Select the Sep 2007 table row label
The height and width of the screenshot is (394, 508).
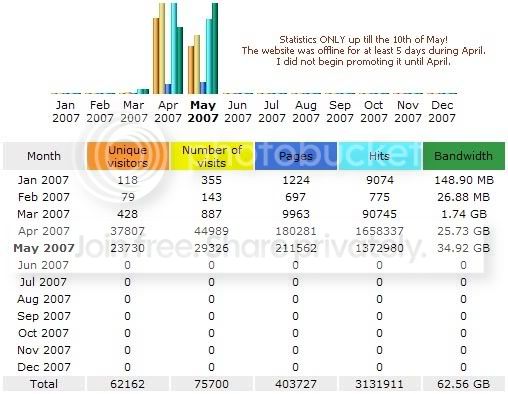click(44, 316)
